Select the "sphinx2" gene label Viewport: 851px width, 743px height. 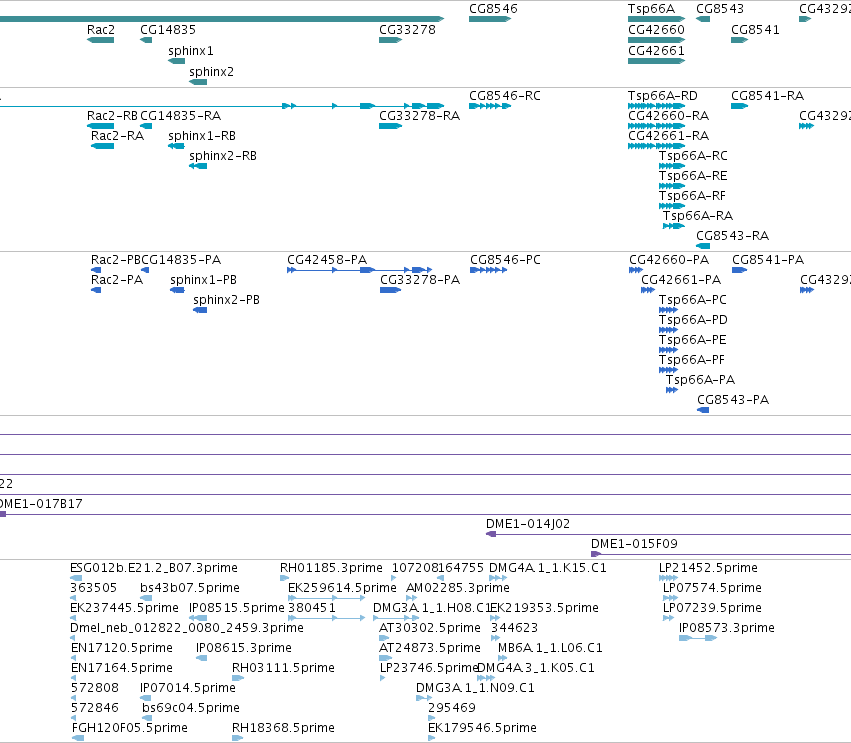(211, 72)
